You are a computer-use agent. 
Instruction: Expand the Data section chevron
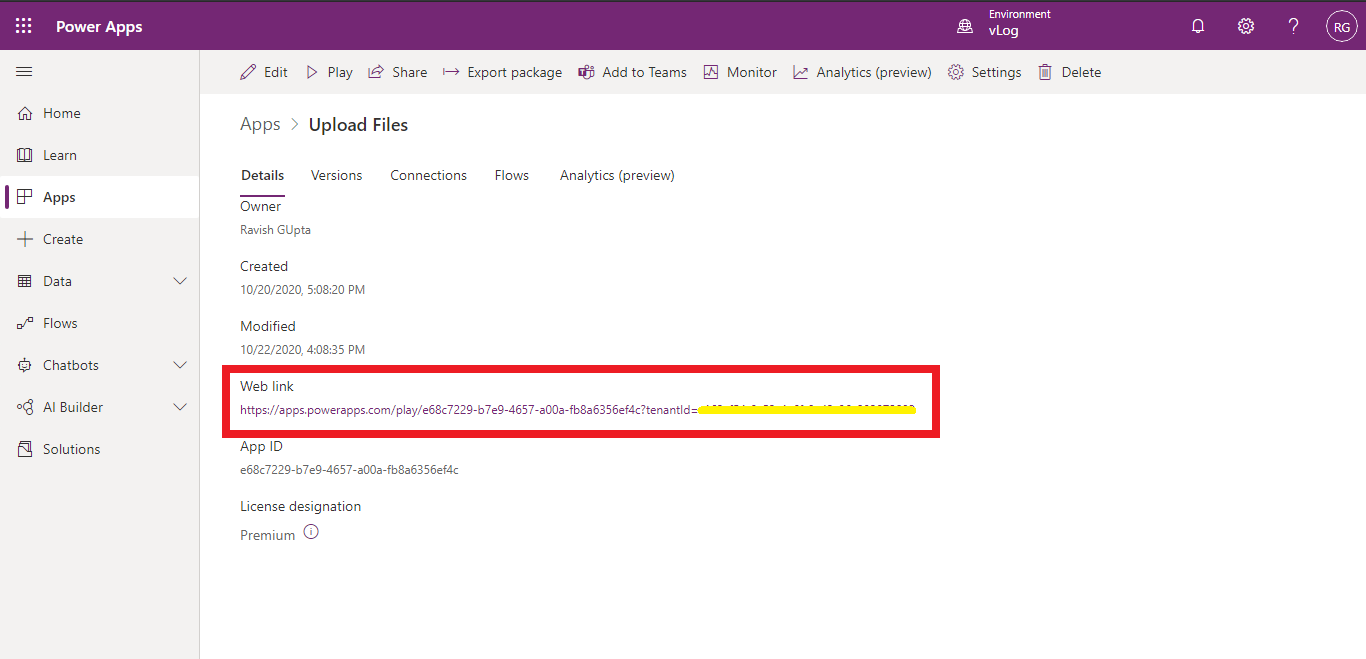pyautogui.click(x=181, y=282)
